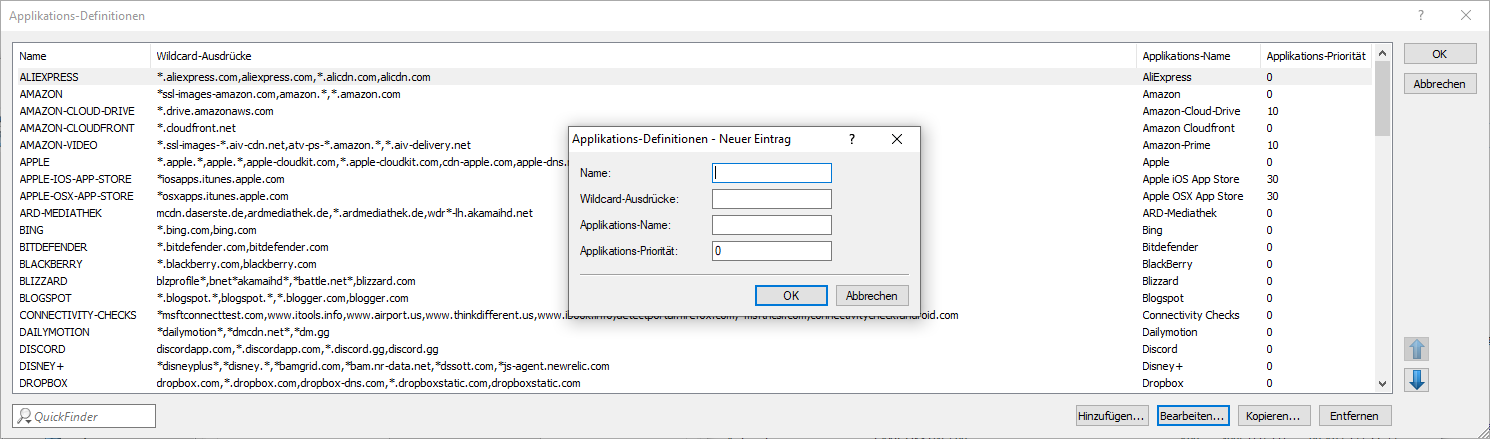The width and height of the screenshot is (1490, 439).
Task: Select the Applikations-Name input box
Action: (771, 225)
